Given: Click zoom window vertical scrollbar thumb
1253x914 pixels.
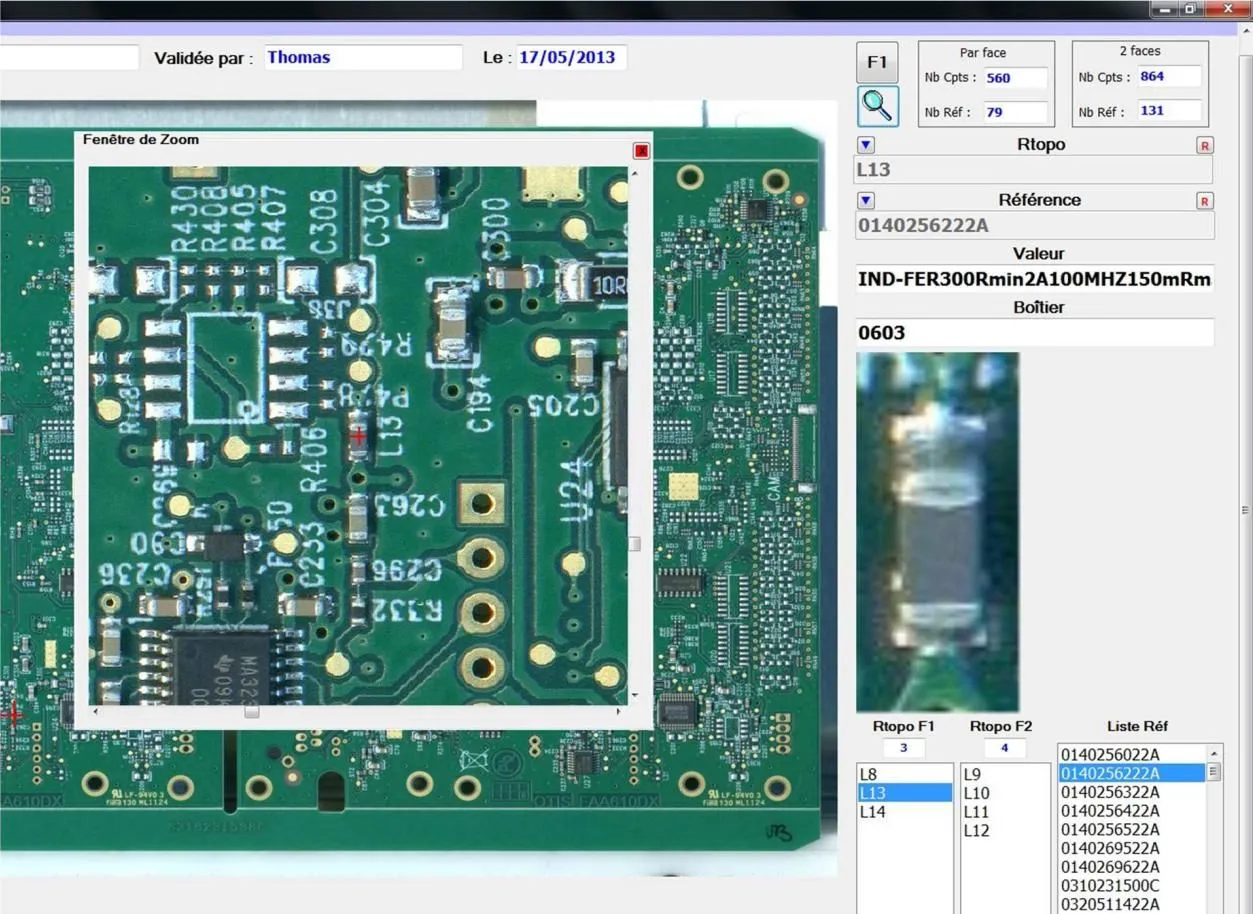Looking at the screenshot, I should tap(634, 544).
